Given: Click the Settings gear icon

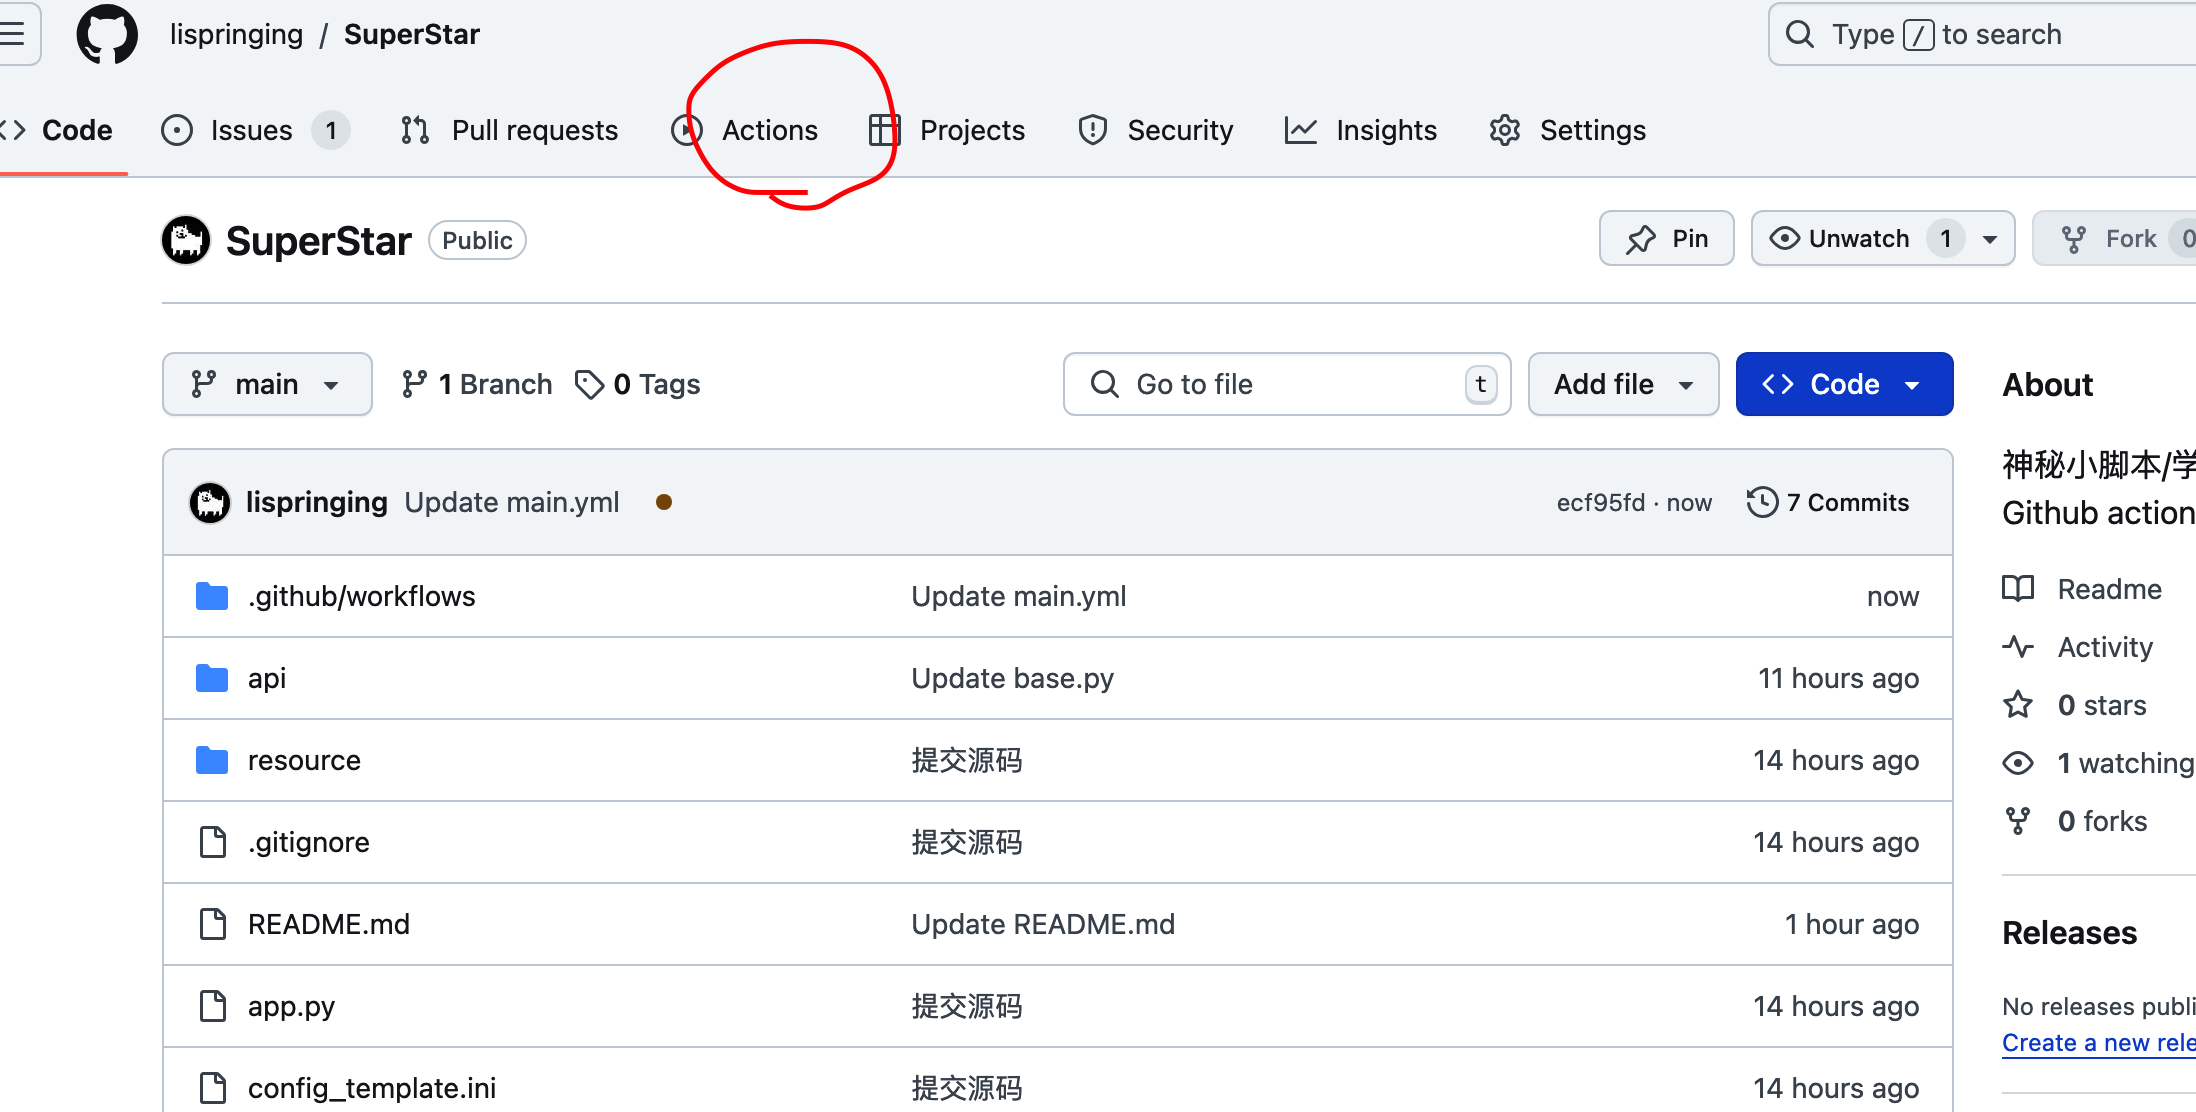Looking at the screenshot, I should (1505, 130).
